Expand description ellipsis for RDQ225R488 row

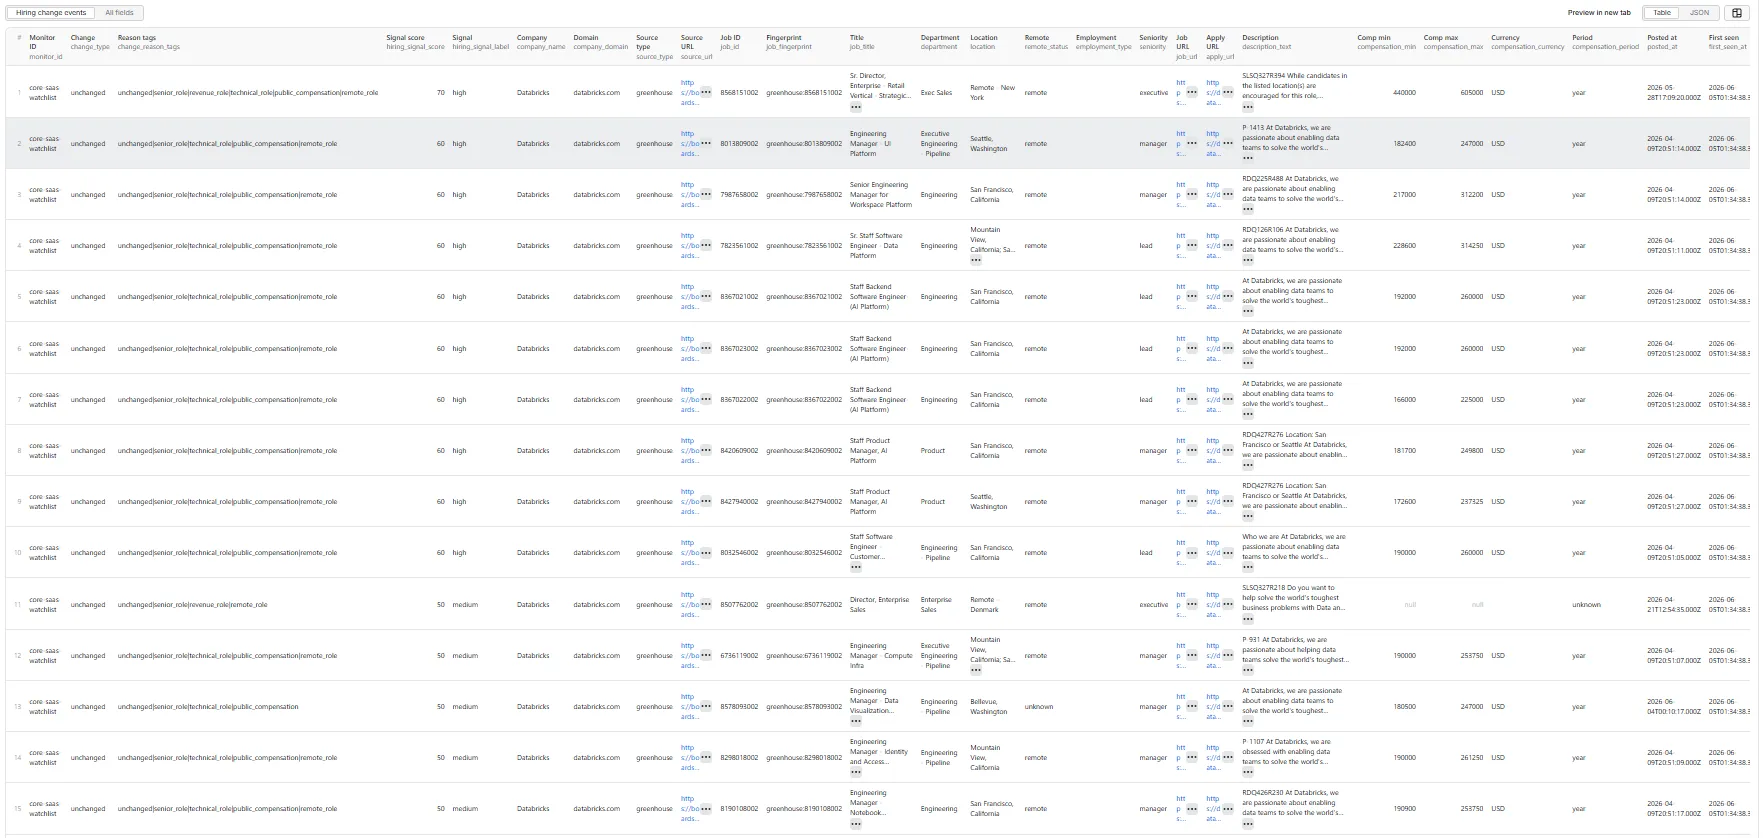click(x=1248, y=209)
